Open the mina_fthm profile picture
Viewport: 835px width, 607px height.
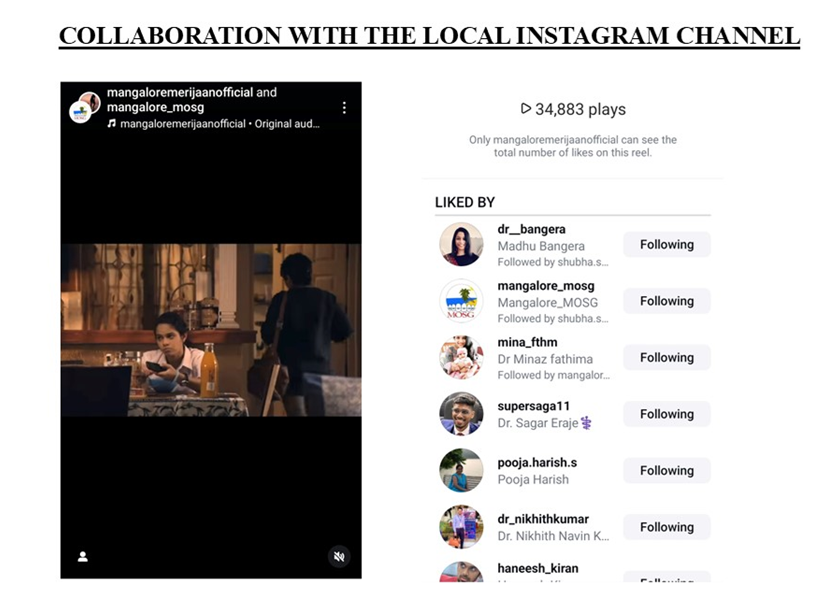(x=461, y=358)
